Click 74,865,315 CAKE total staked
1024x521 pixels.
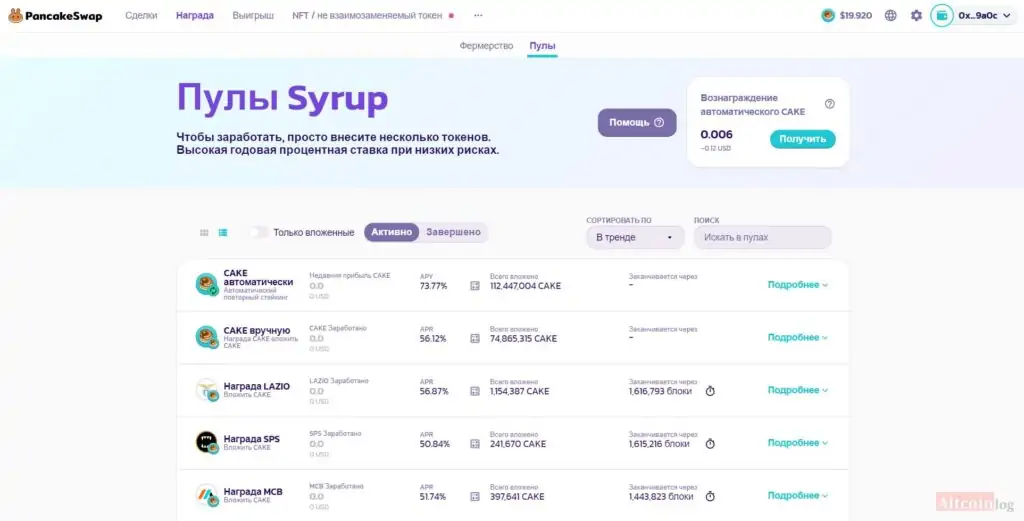[523, 339]
